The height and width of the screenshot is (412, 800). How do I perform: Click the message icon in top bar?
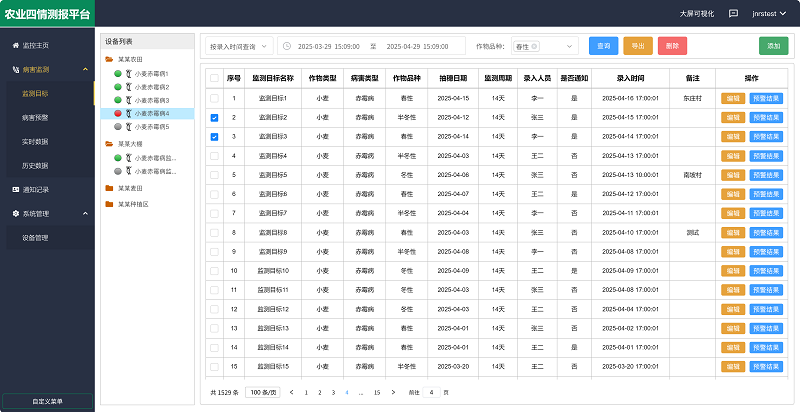[x=733, y=14]
